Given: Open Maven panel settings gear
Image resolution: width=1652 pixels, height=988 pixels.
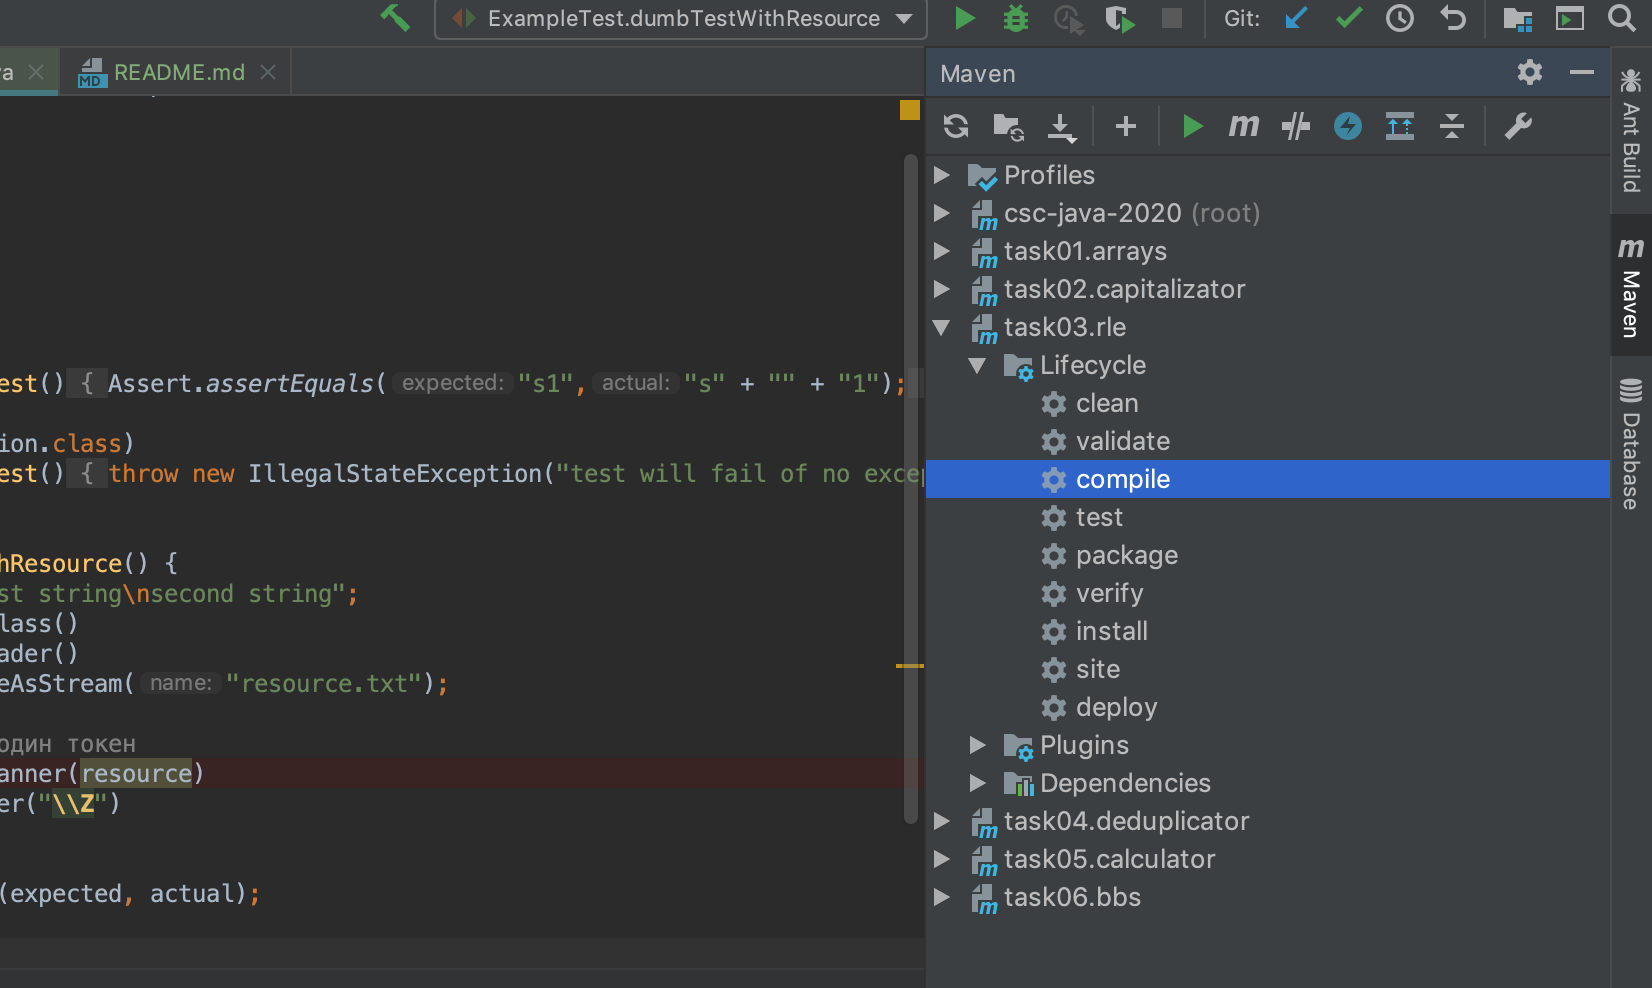Looking at the screenshot, I should click(1529, 72).
